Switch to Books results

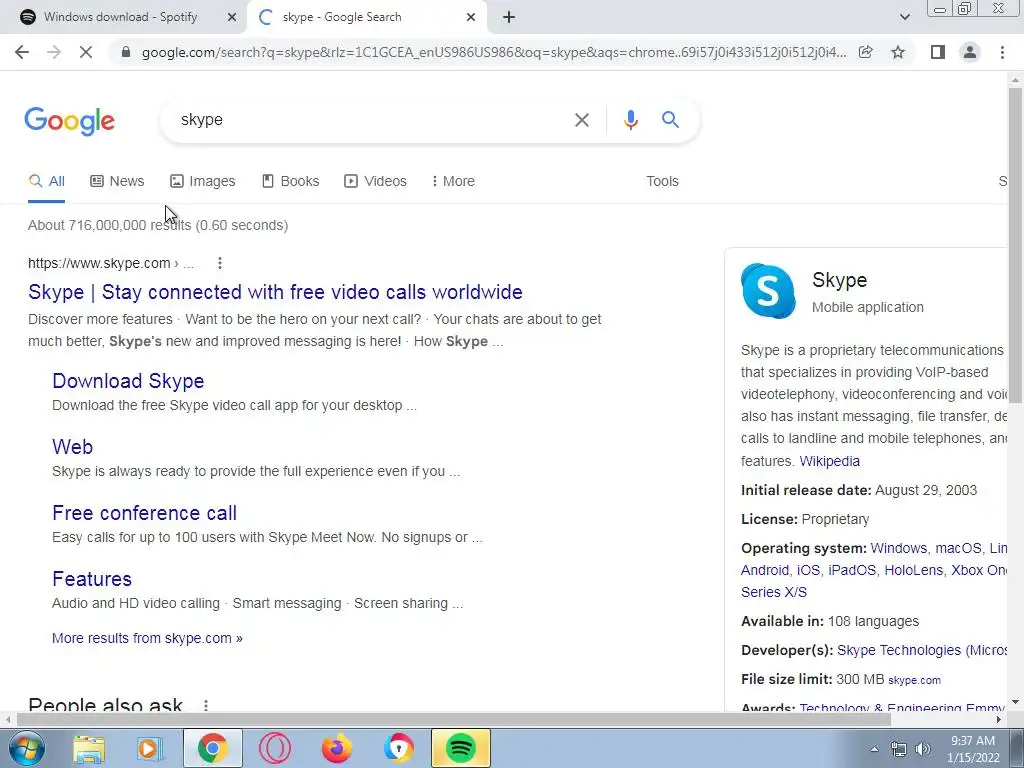pos(291,182)
